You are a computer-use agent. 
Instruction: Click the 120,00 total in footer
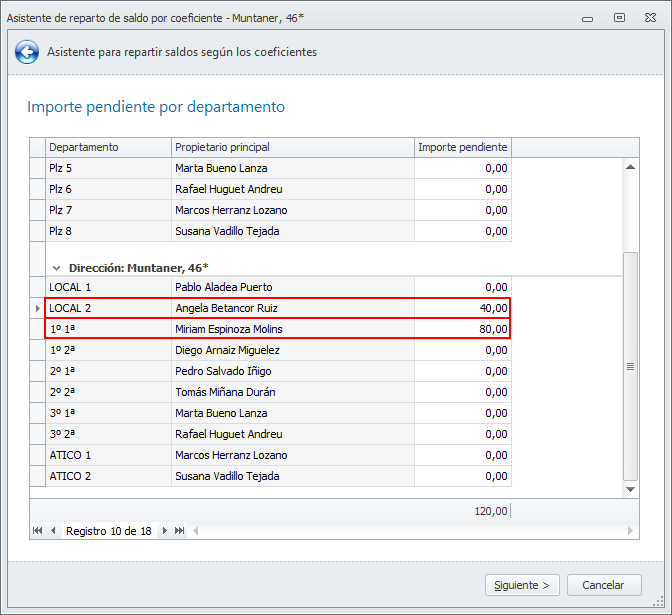pyautogui.click(x=491, y=511)
